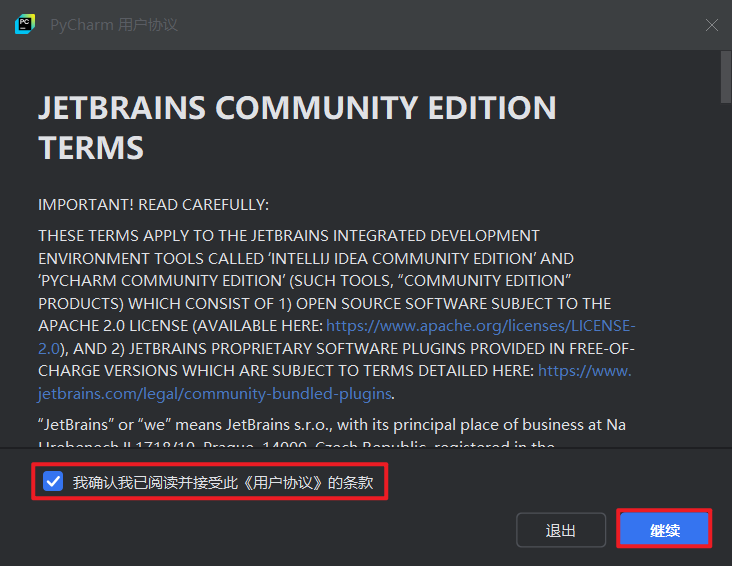
Task: Open the community-bundled-plugins terms link
Action: tap(215, 394)
